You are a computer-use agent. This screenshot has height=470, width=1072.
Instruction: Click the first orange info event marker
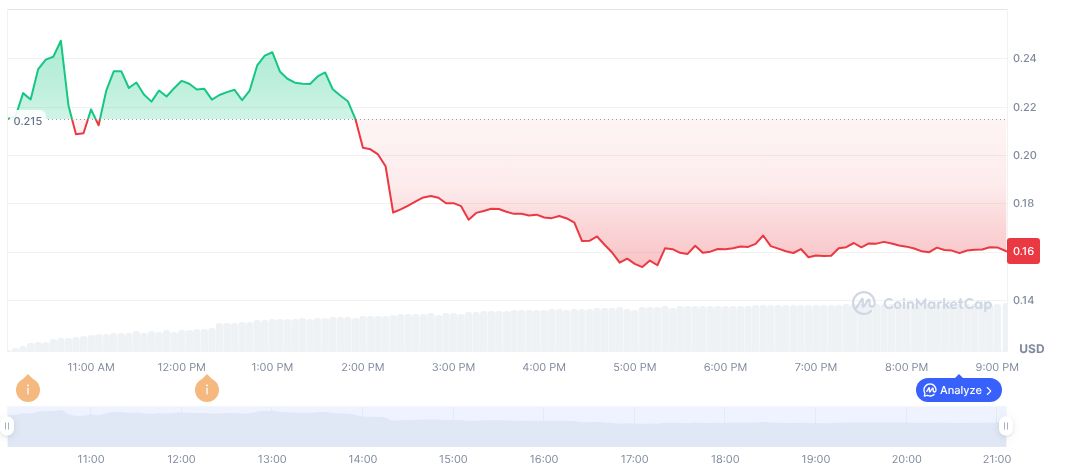click(x=29, y=388)
